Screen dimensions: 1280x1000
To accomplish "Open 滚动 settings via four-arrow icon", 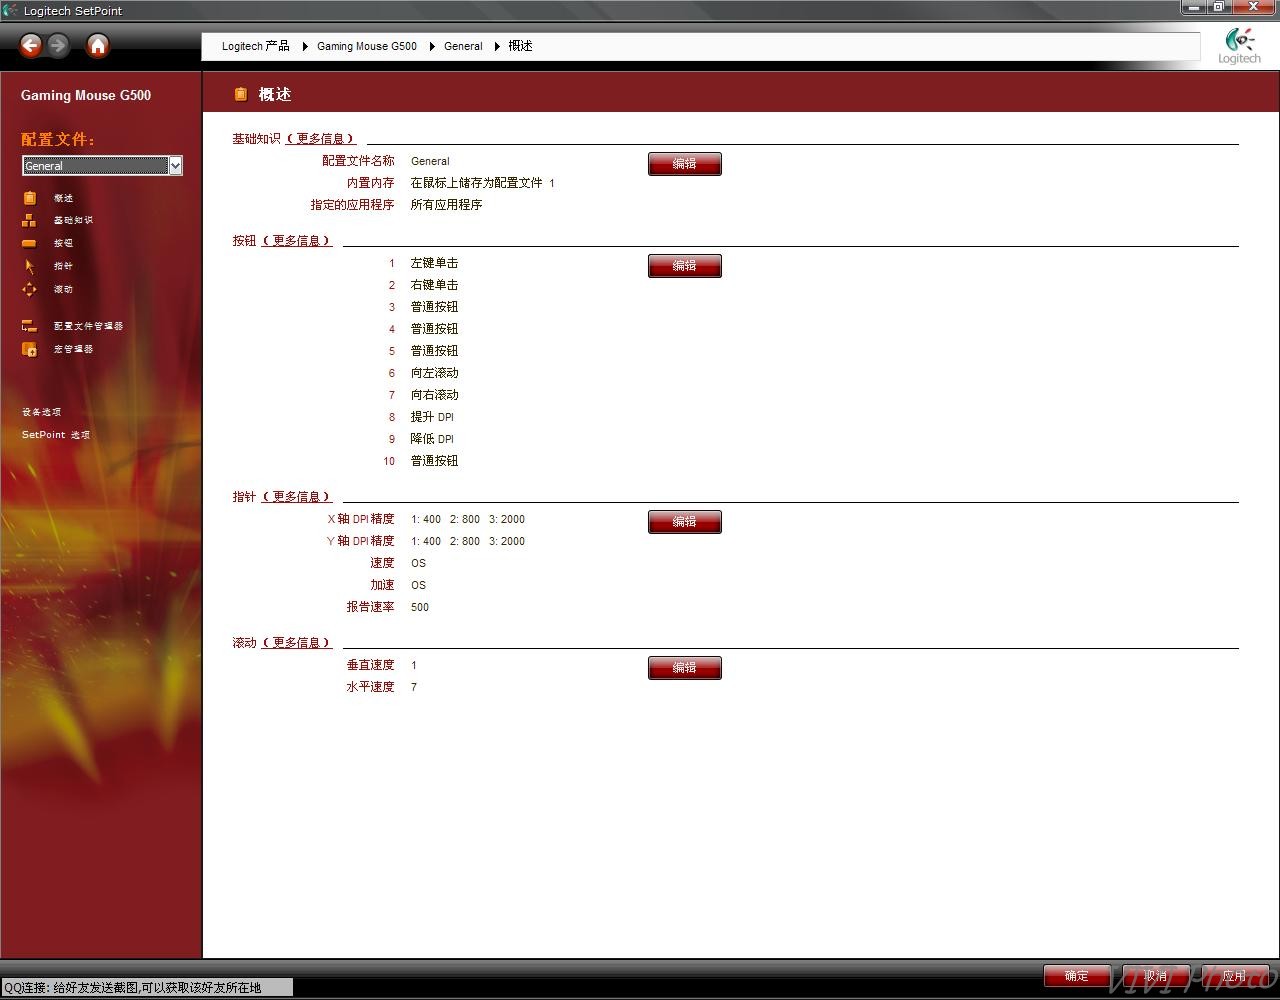I will (29, 289).
